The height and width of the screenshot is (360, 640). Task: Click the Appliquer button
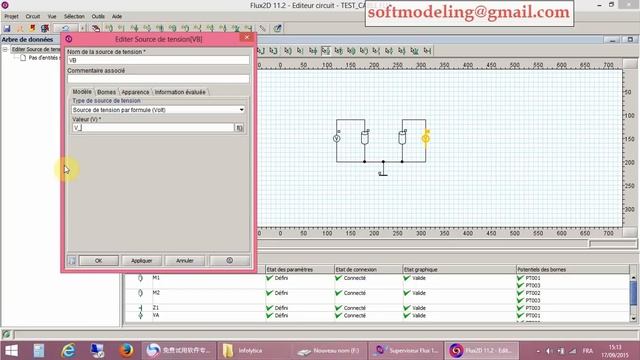[x=142, y=260]
